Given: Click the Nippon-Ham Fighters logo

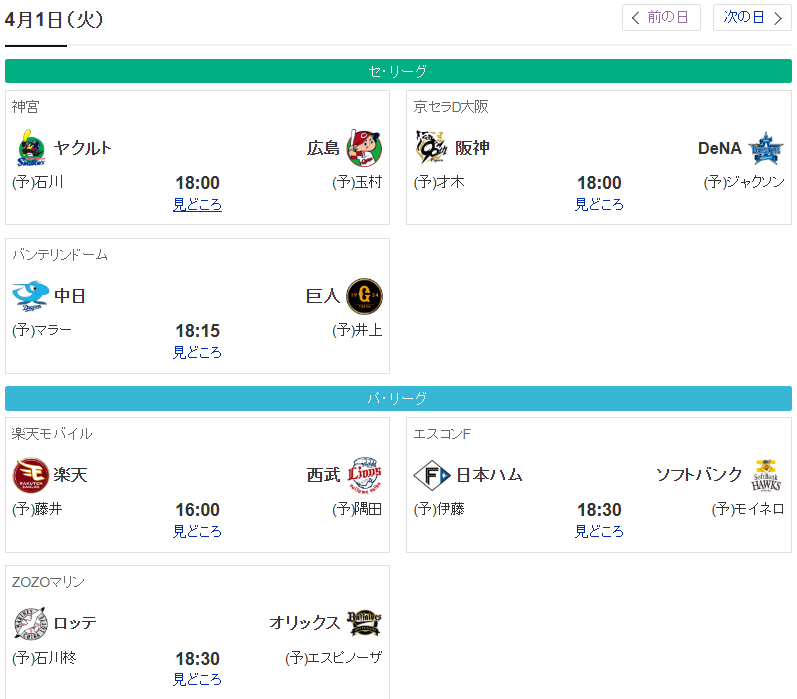Looking at the screenshot, I should [433, 475].
